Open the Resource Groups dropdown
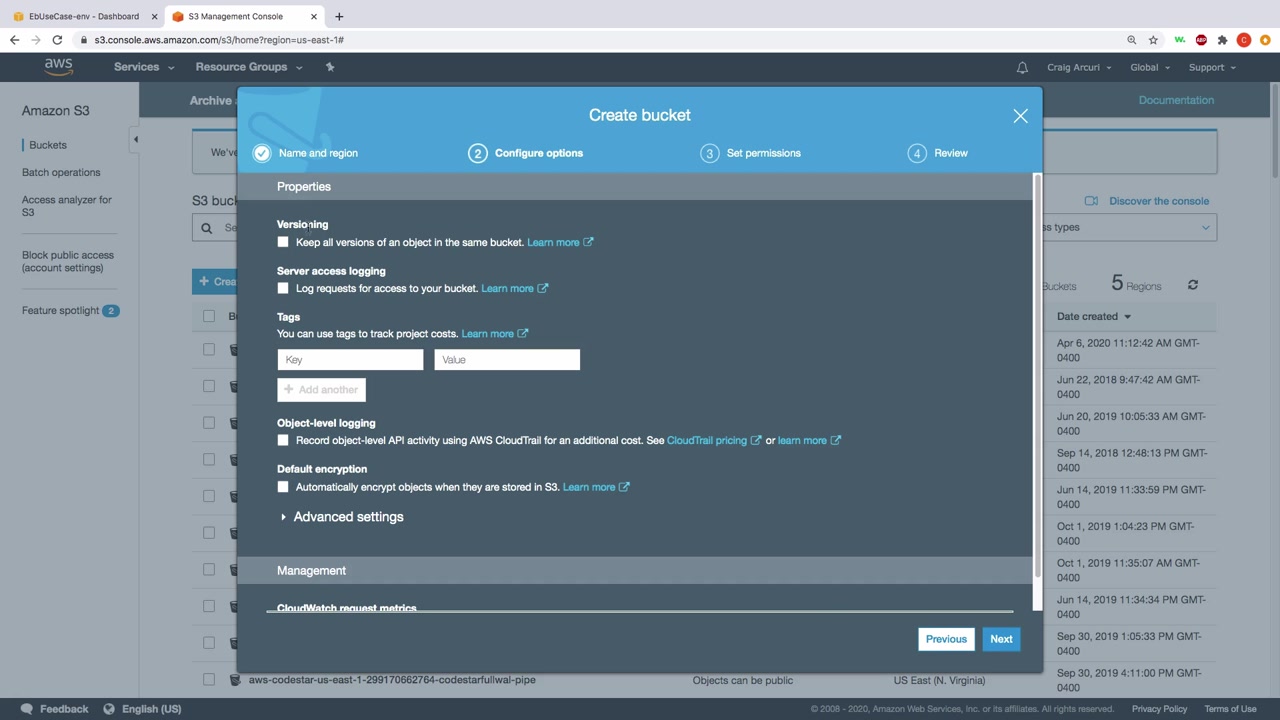The width and height of the screenshot is (1280, 720). point(249,67)
